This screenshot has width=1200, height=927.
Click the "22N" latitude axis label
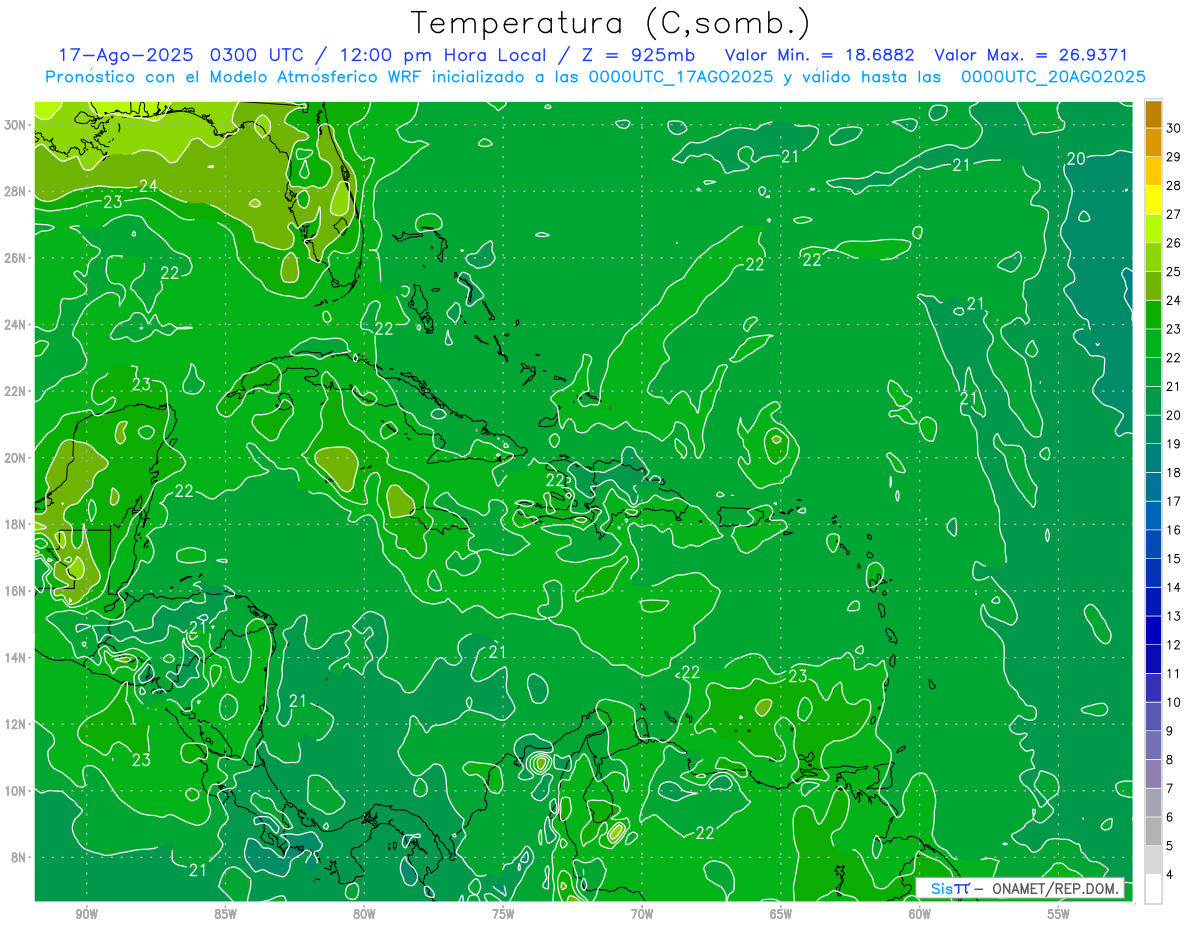pos(17,391)
